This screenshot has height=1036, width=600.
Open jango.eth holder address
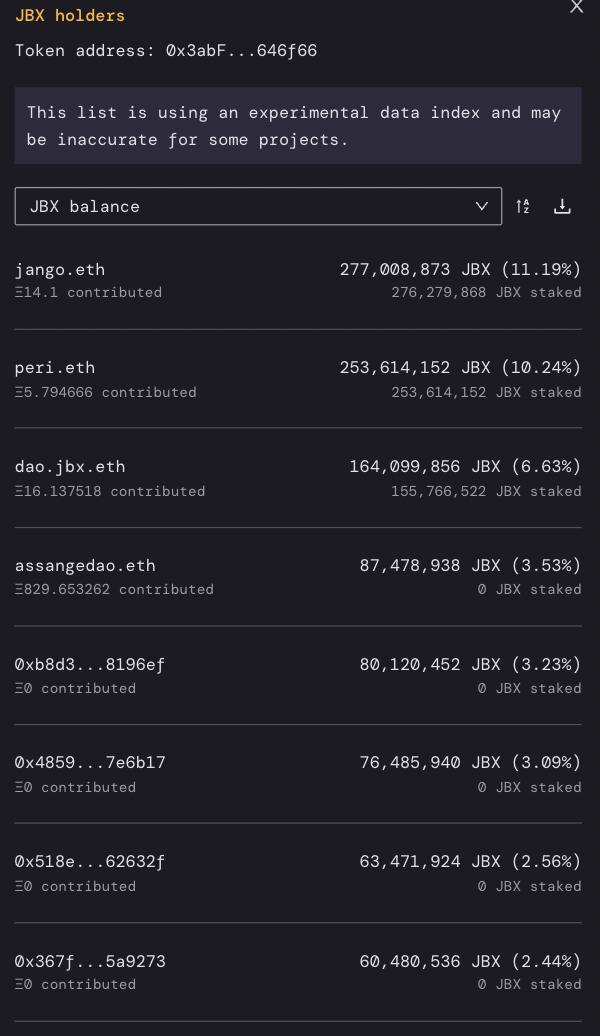point(60,269)
